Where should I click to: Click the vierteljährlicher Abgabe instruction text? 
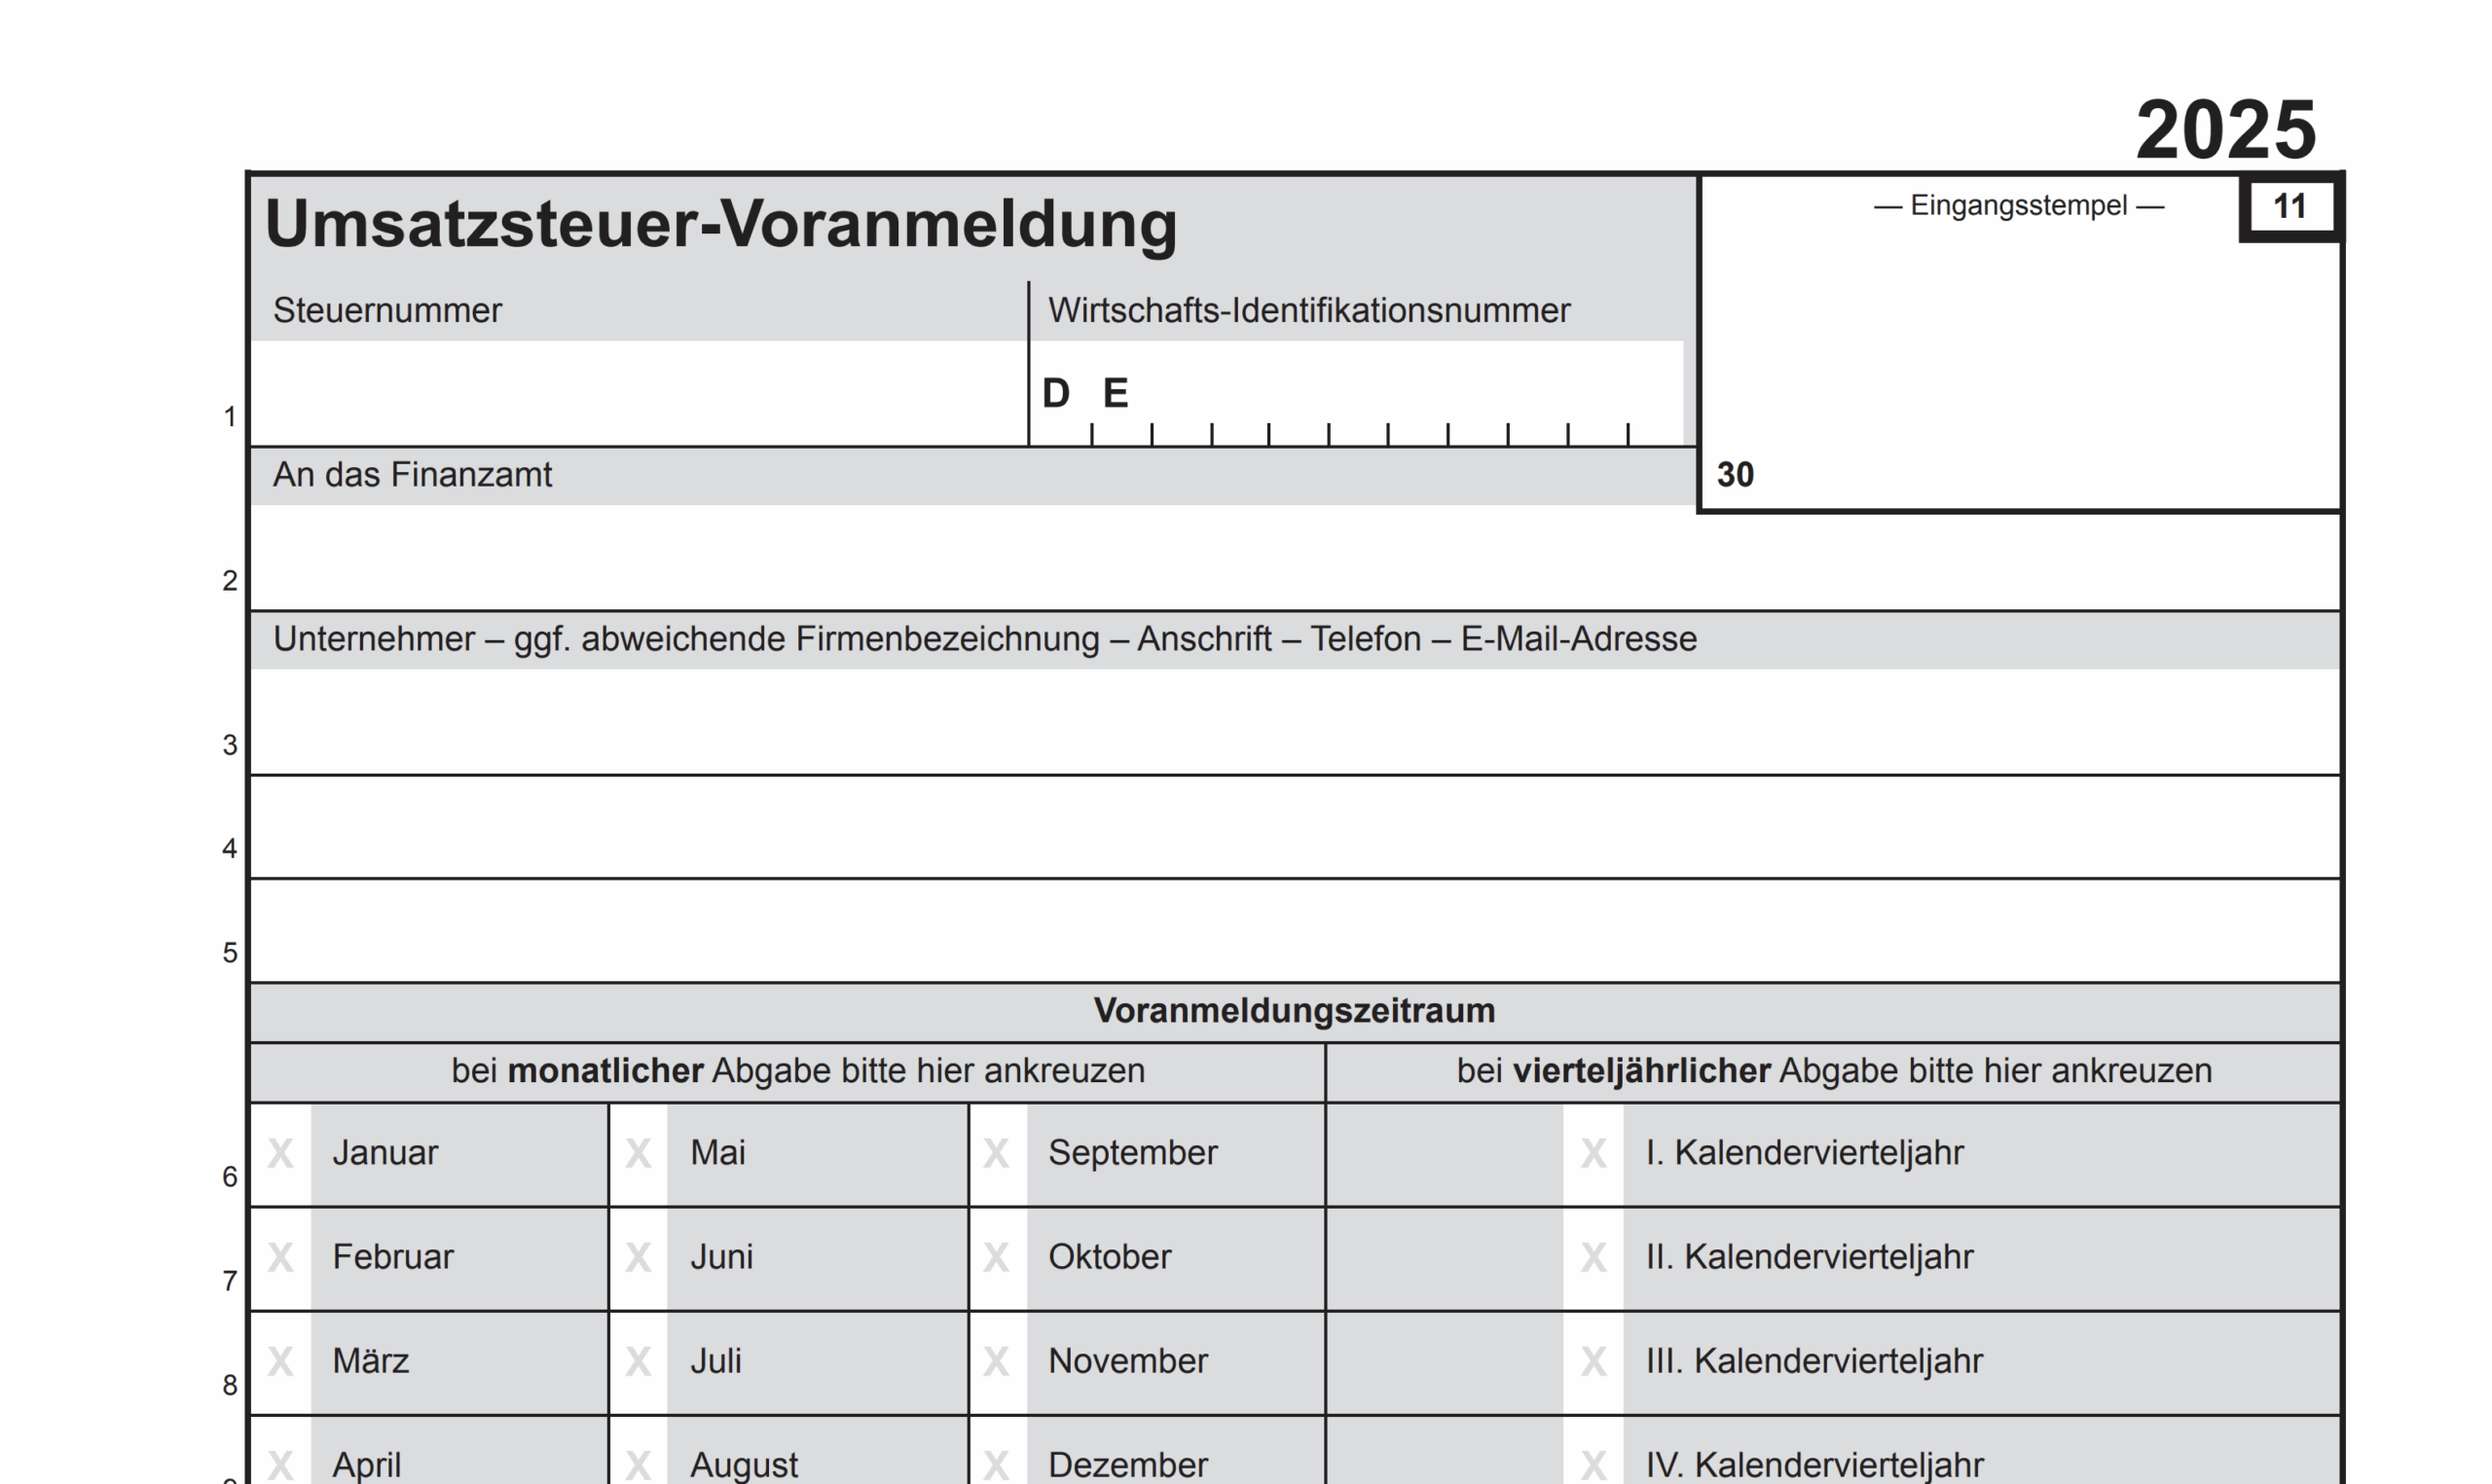pos(1834,1071)
